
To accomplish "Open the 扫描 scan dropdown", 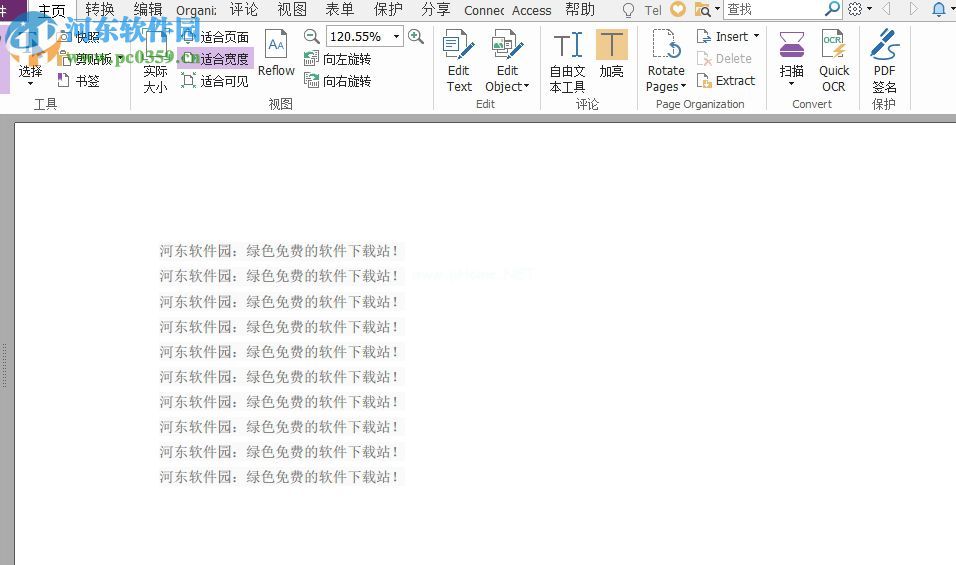I will [x=791, y=59].
